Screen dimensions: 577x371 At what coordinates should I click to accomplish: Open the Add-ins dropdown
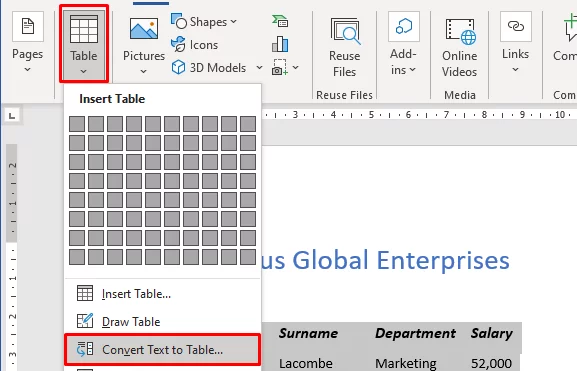click(x=403, y=44)
